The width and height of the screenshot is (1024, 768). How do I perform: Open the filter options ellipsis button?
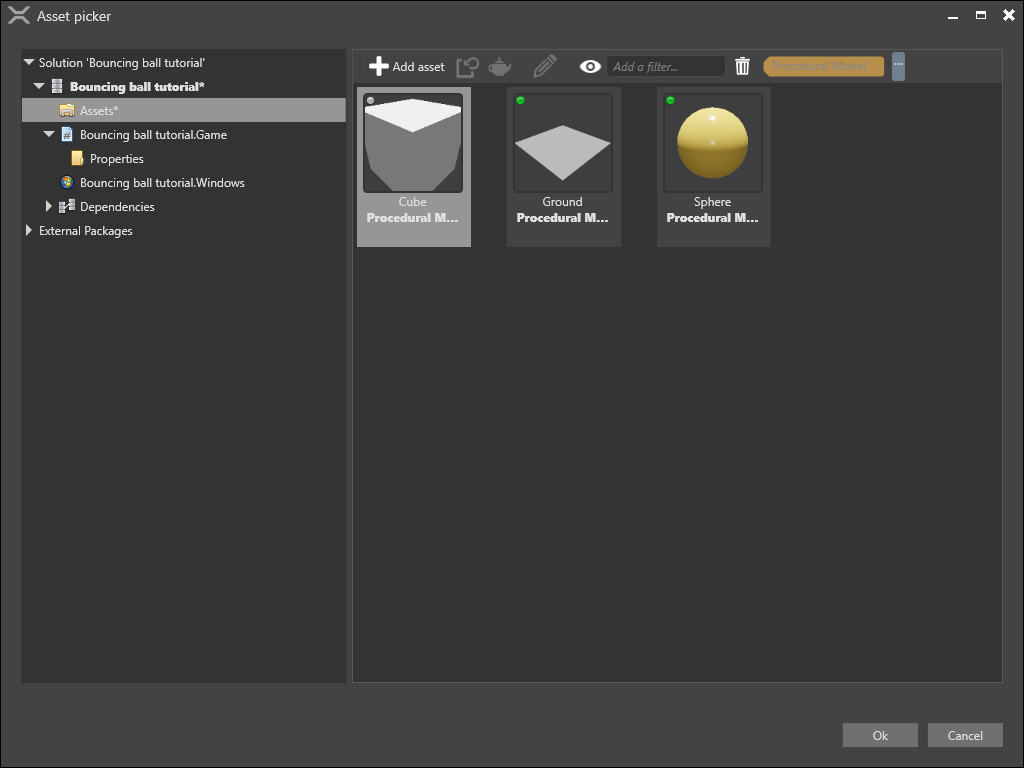[898, 65]
